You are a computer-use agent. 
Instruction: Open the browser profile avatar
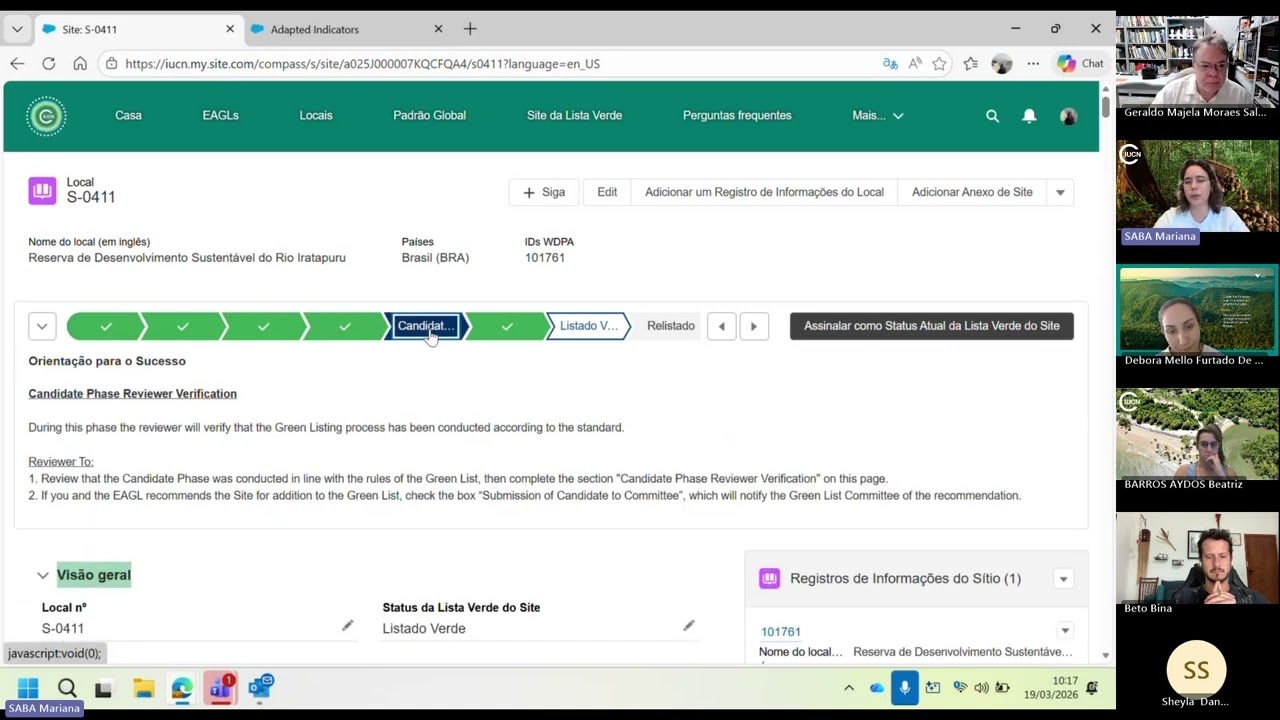pos(1002,63)
